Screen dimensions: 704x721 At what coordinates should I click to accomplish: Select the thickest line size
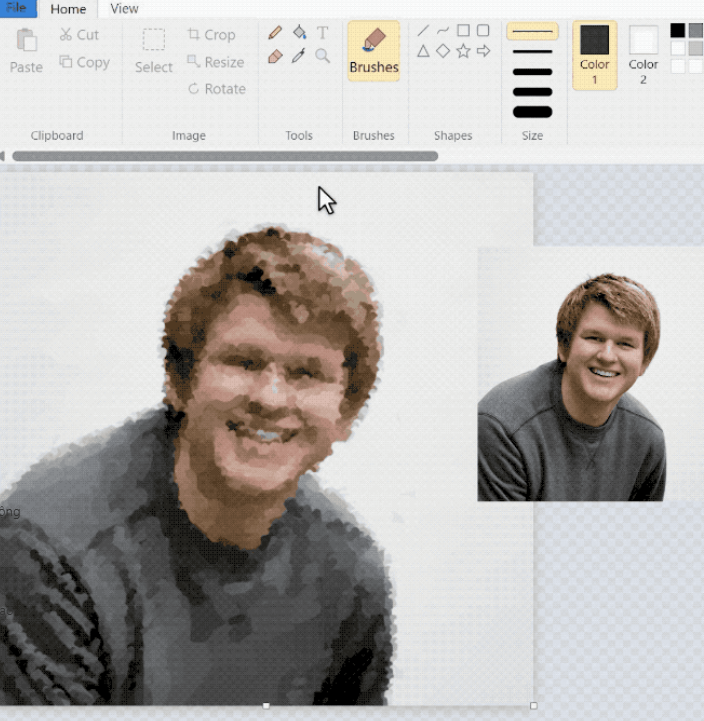532,112
